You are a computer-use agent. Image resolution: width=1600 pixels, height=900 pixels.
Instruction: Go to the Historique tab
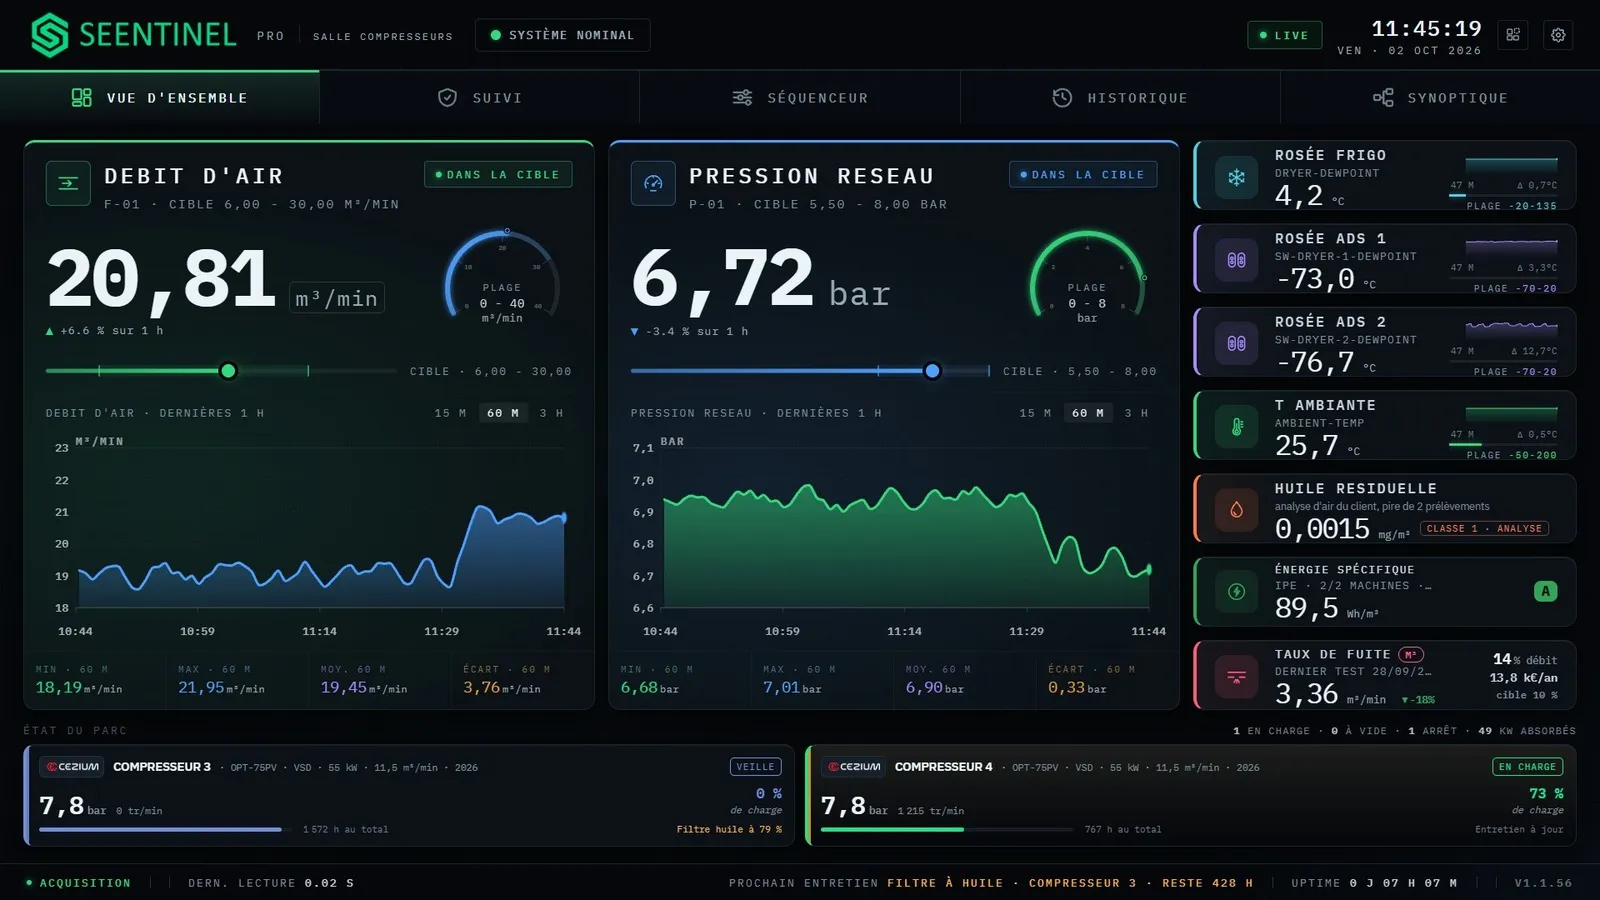(x=1120, y=98)
